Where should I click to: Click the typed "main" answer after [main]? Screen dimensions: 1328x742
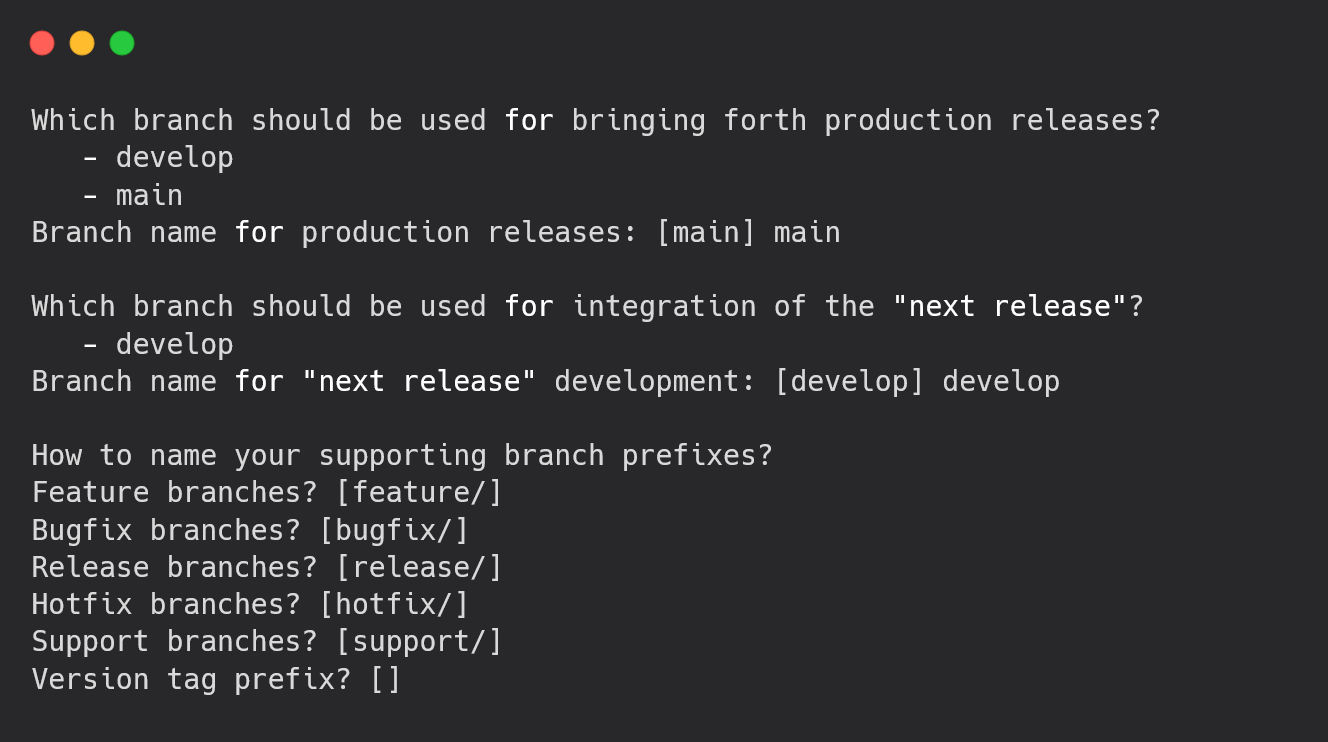[807, 233]
